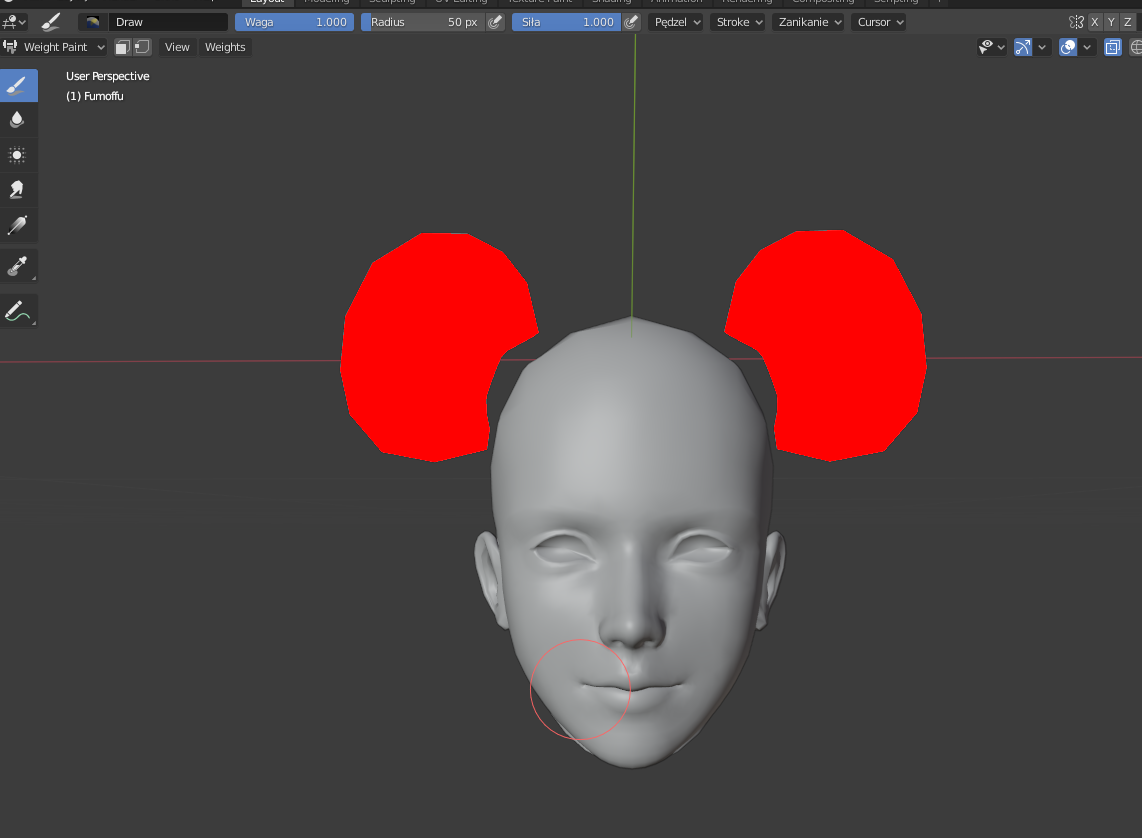Viewport: 1142px width, 838px height.
Task: Click the Siła strength slider
Action: [566, 22]
